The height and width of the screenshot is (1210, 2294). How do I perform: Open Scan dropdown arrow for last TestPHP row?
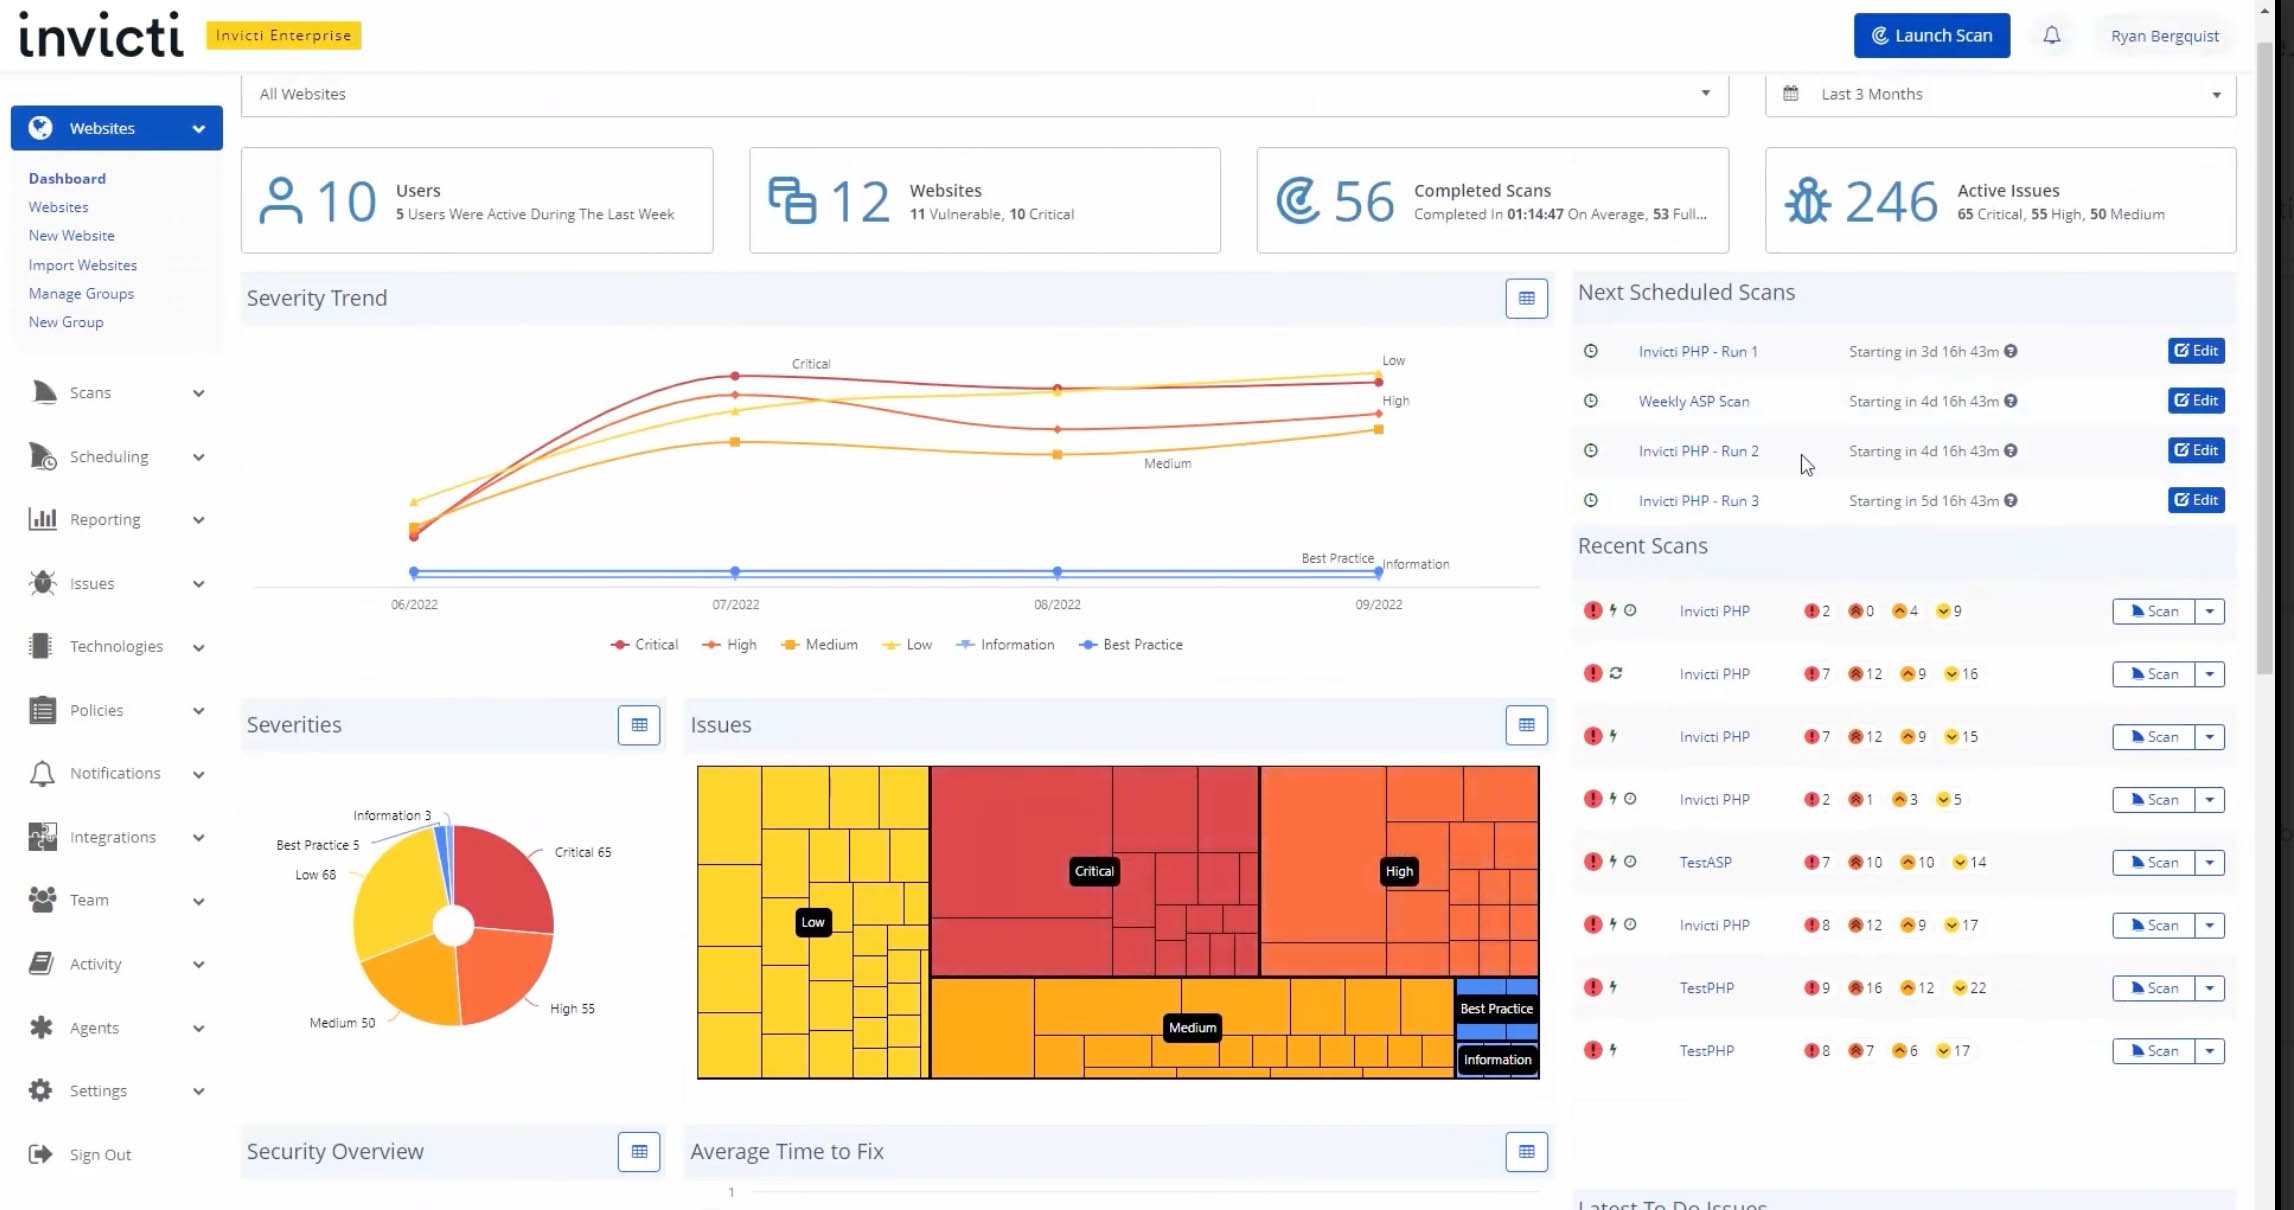(2209, 1051)
